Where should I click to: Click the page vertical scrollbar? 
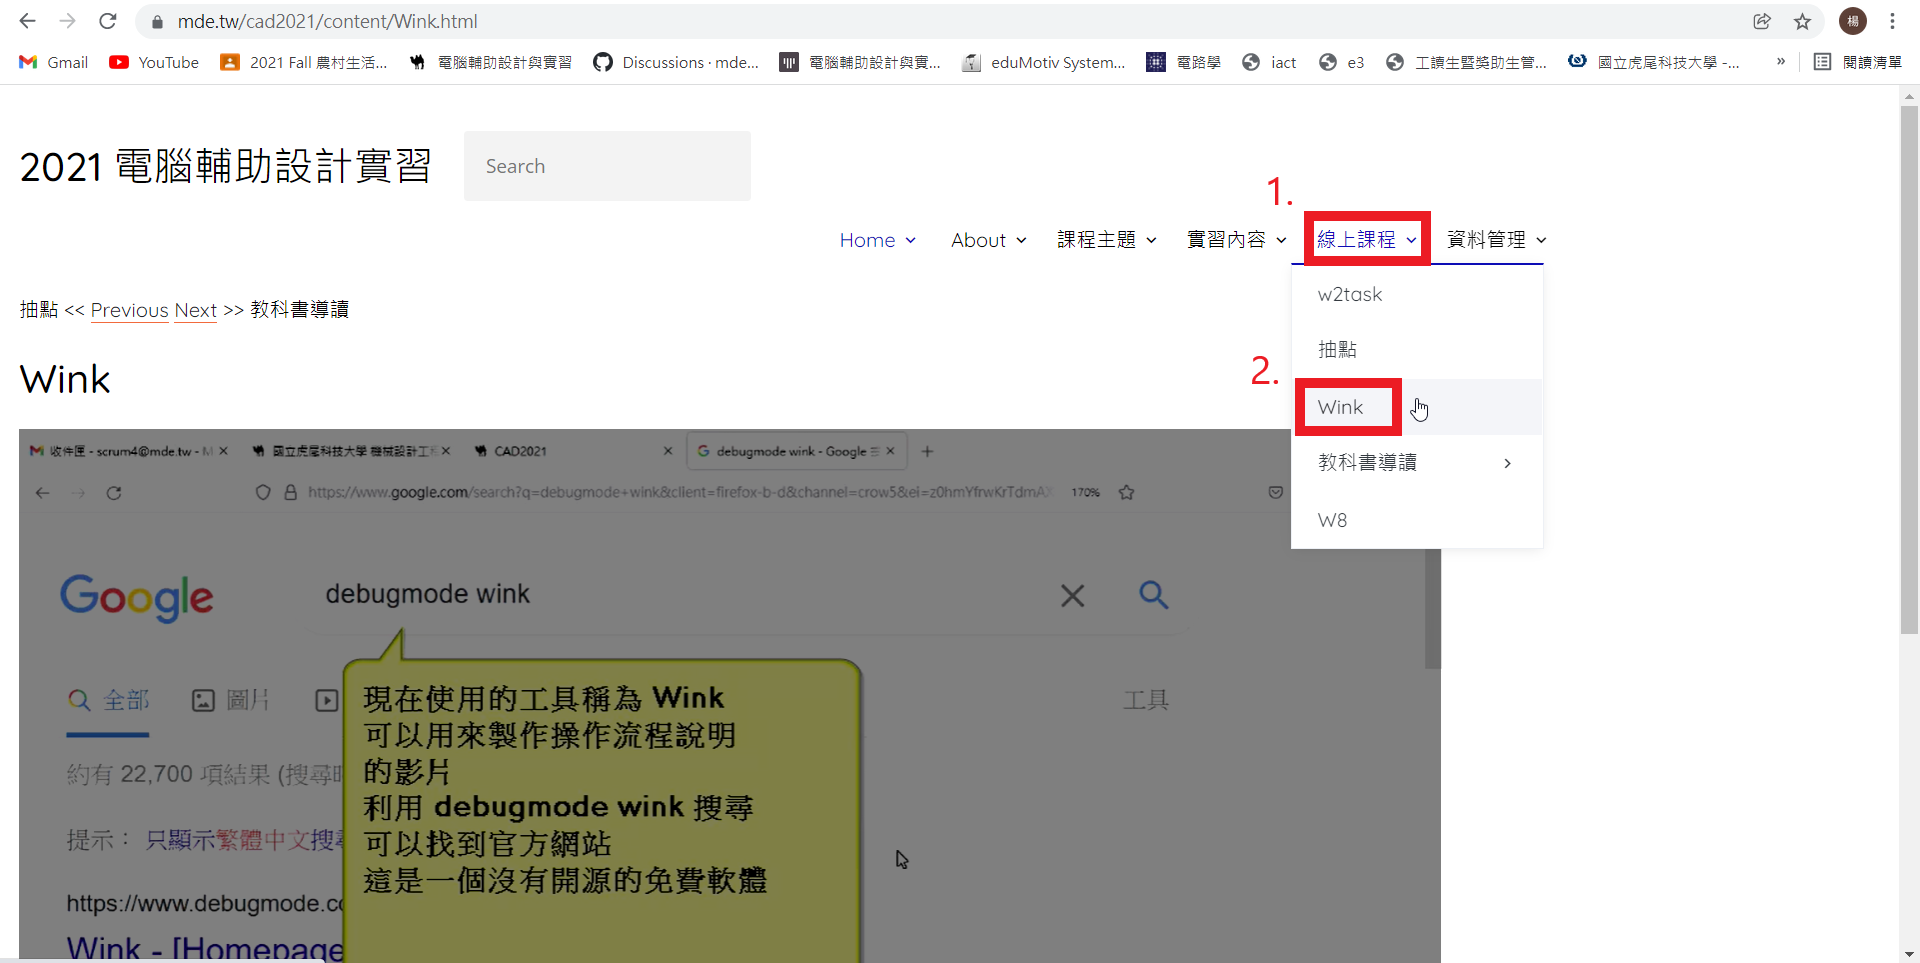tap(1909, 370)
